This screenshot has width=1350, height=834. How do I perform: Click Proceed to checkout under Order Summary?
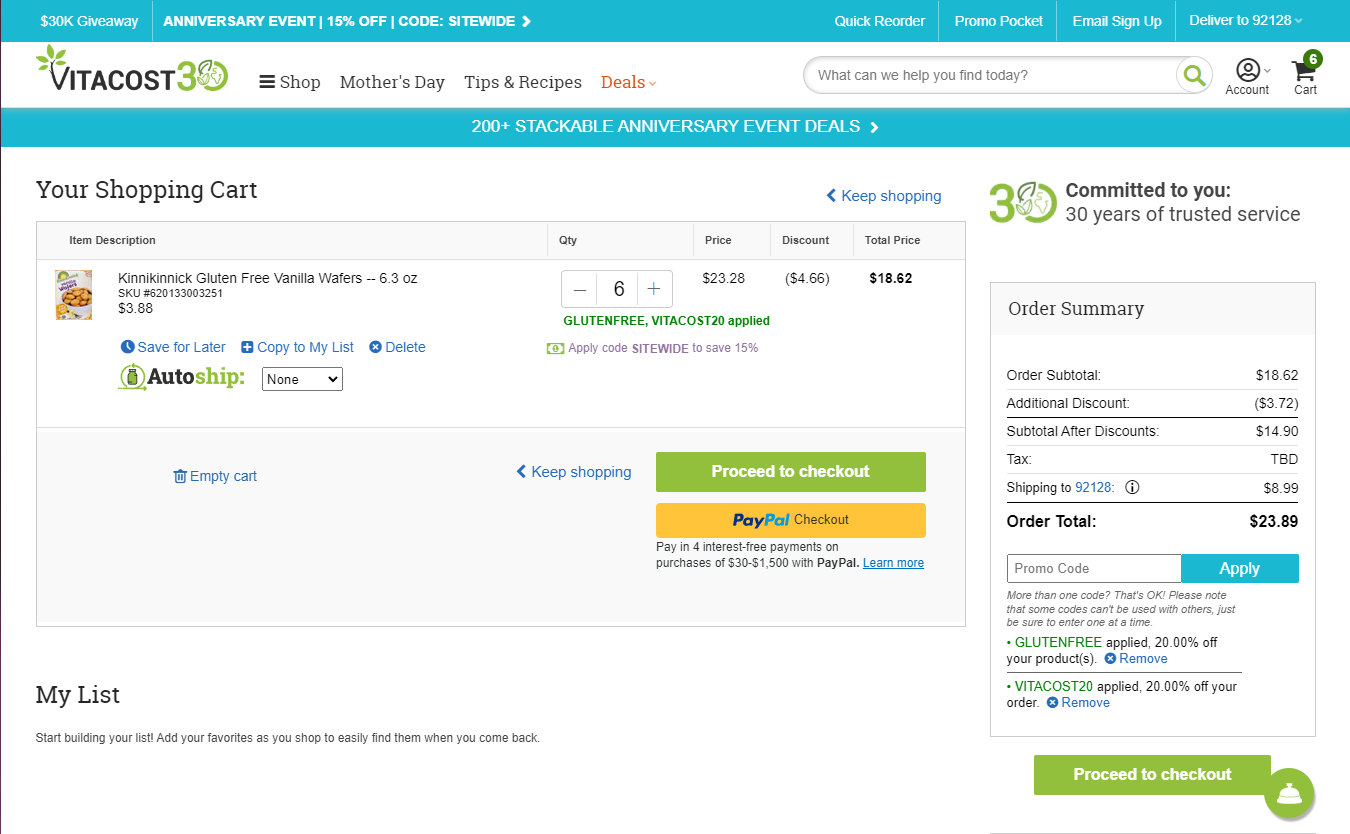[1152, 775]
